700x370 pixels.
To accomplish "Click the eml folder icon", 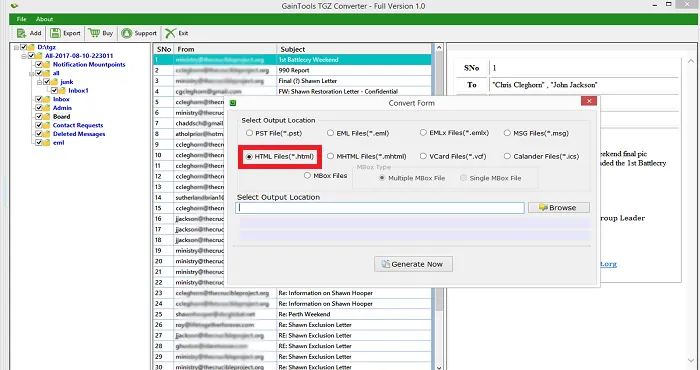I will (46, 143).
